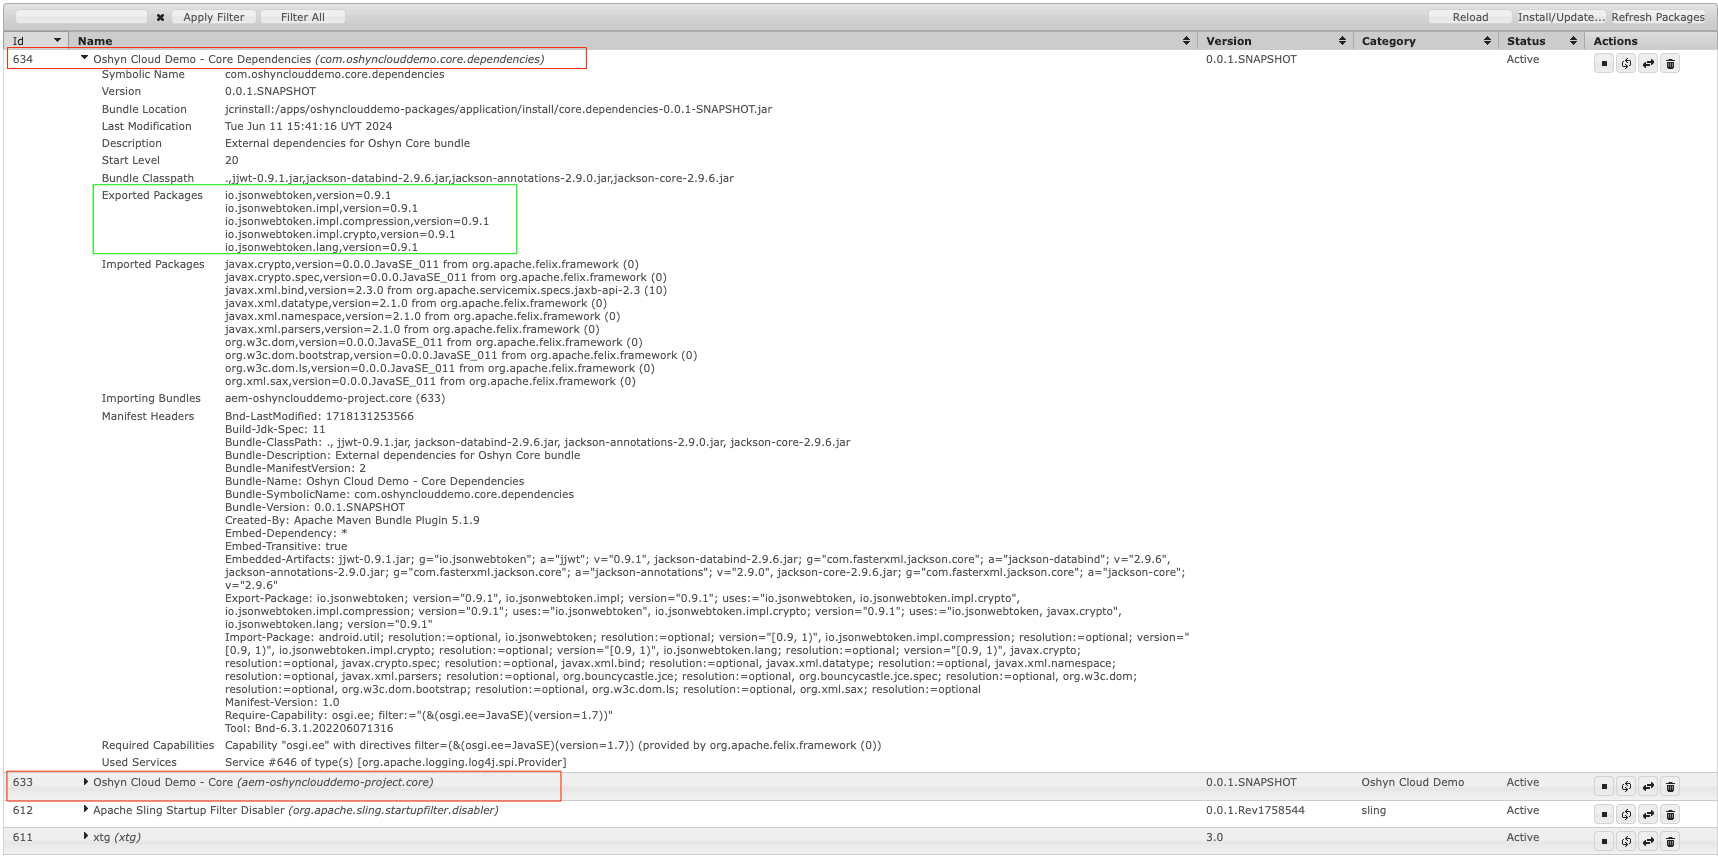Screen dimensions: 1718x856
Task: Stop the Oshyn Cloud Demo - Core bundle 633
Action: point(1604,787)
